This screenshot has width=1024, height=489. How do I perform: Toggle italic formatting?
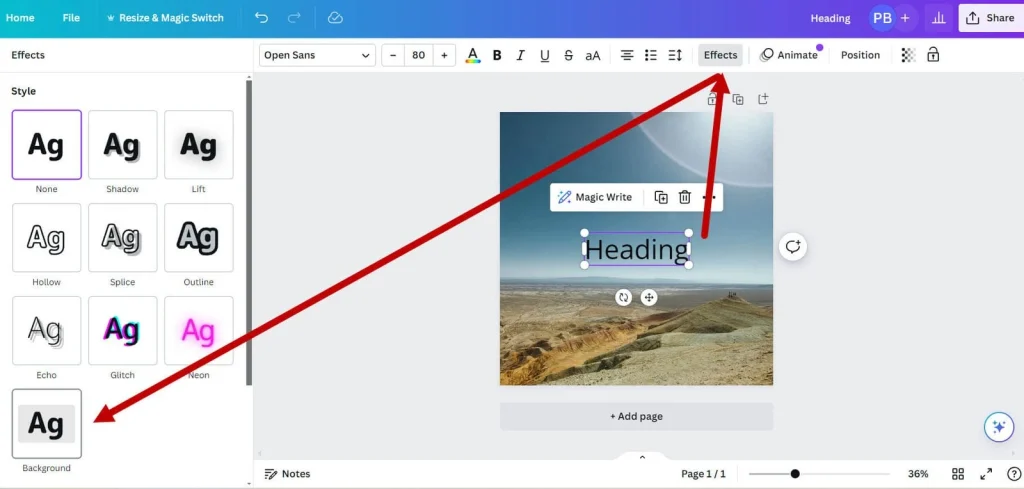pos(520,55)
